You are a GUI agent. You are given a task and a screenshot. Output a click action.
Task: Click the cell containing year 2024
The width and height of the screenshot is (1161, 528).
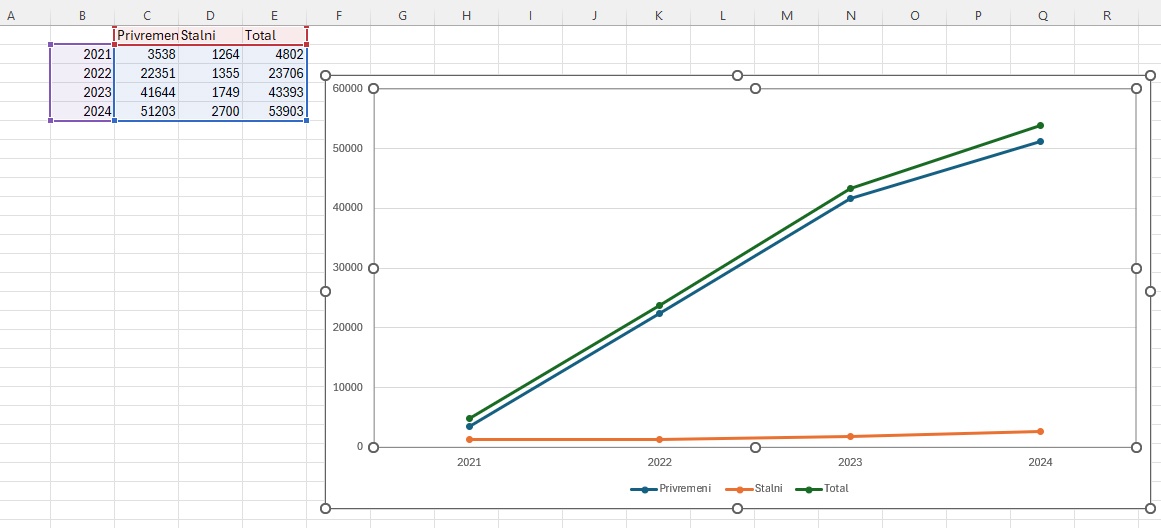point(82,111)
